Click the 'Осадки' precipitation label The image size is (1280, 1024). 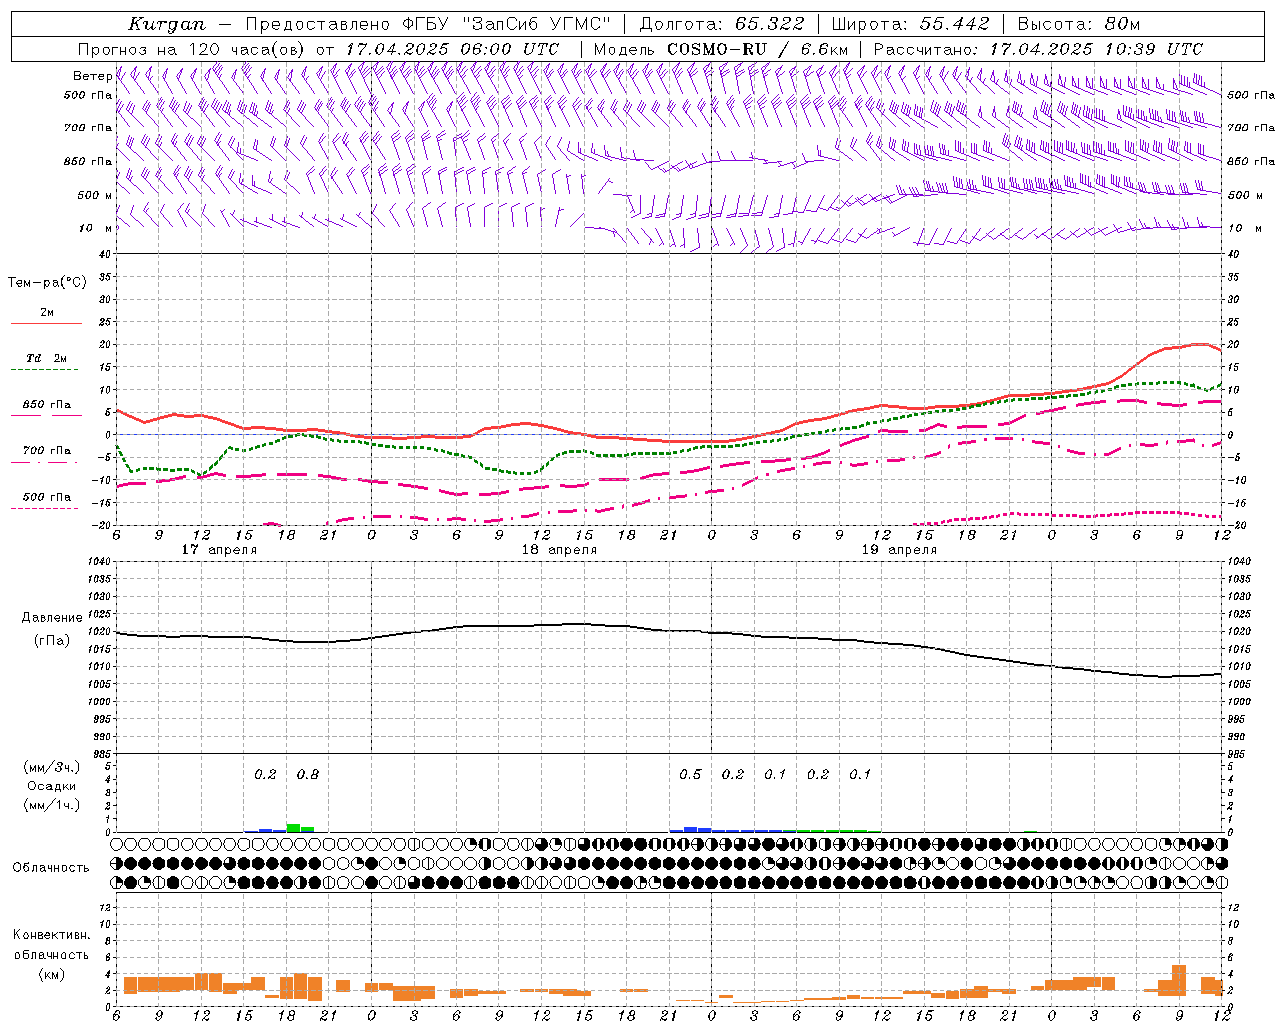52,786
